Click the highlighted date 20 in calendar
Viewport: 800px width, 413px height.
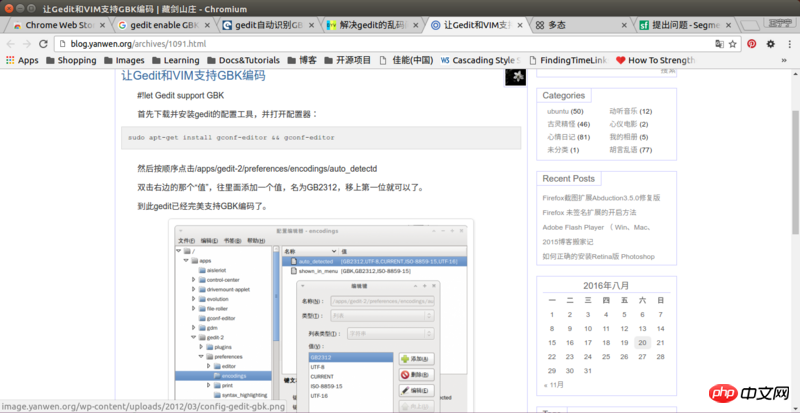coord(642,343)
